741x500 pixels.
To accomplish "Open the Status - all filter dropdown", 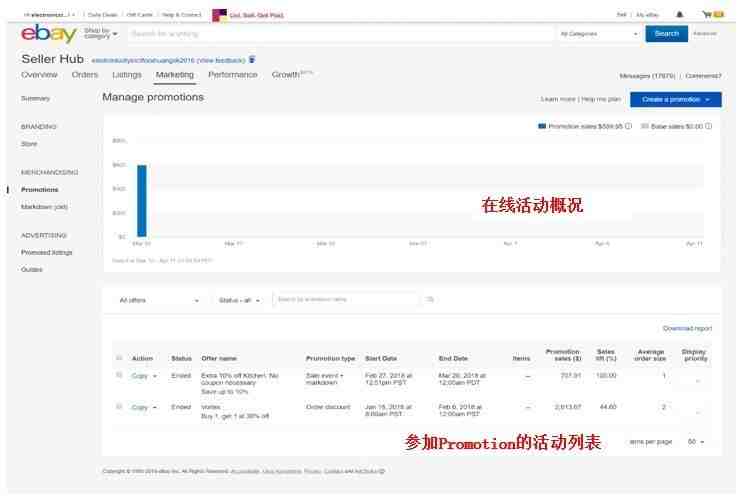I will click(x=240, y=300).
